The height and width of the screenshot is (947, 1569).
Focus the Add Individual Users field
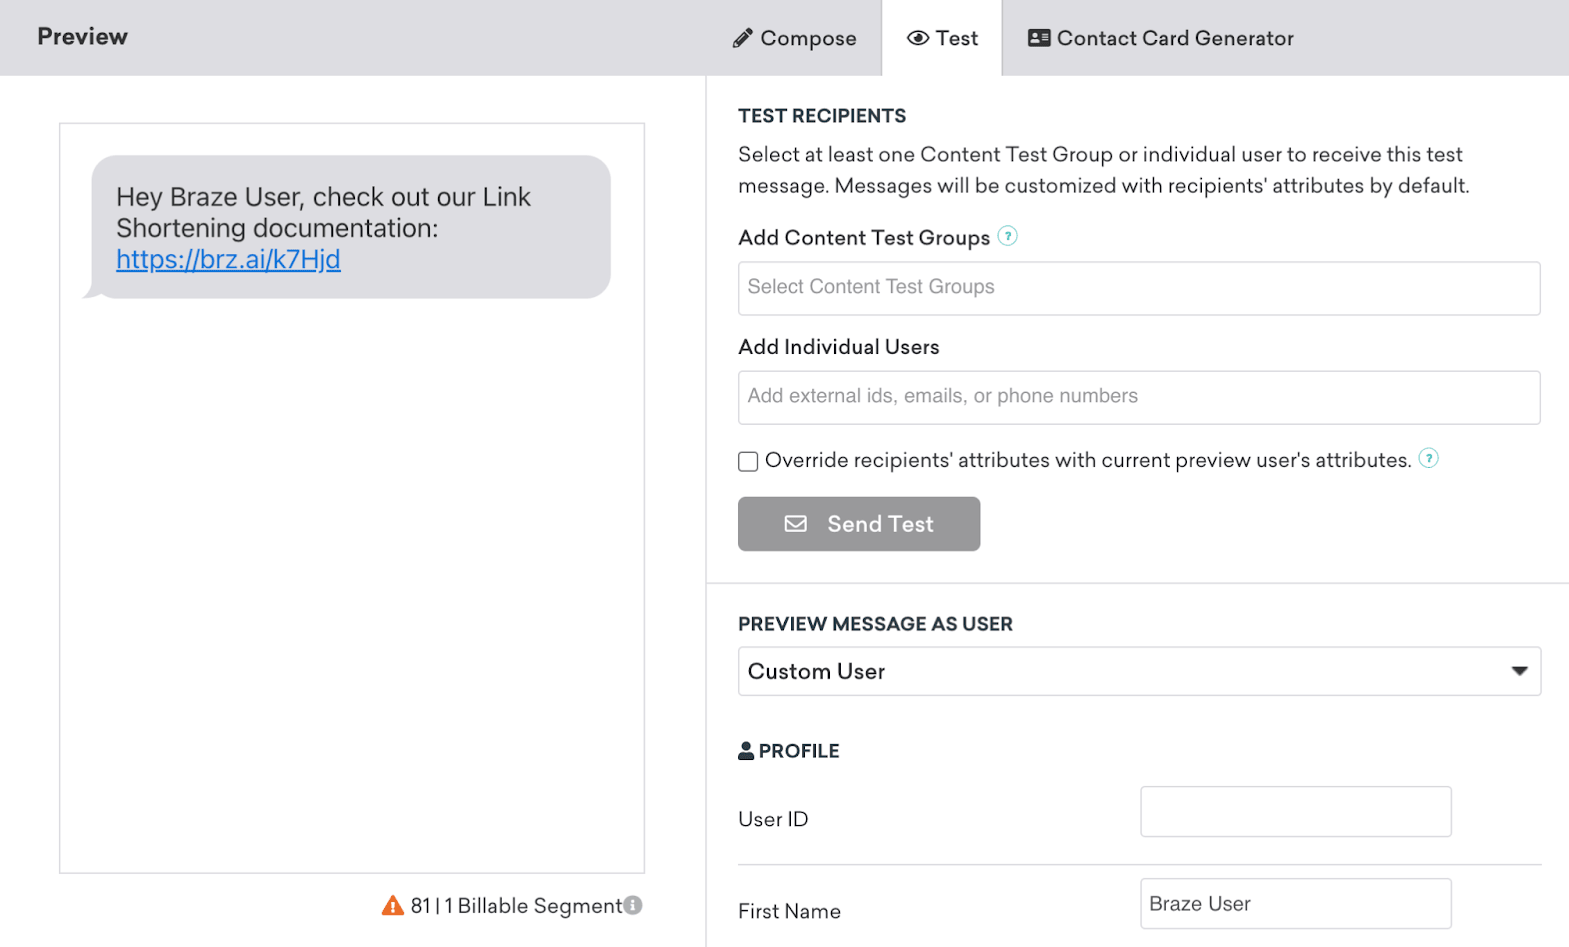click(1138, 397)
